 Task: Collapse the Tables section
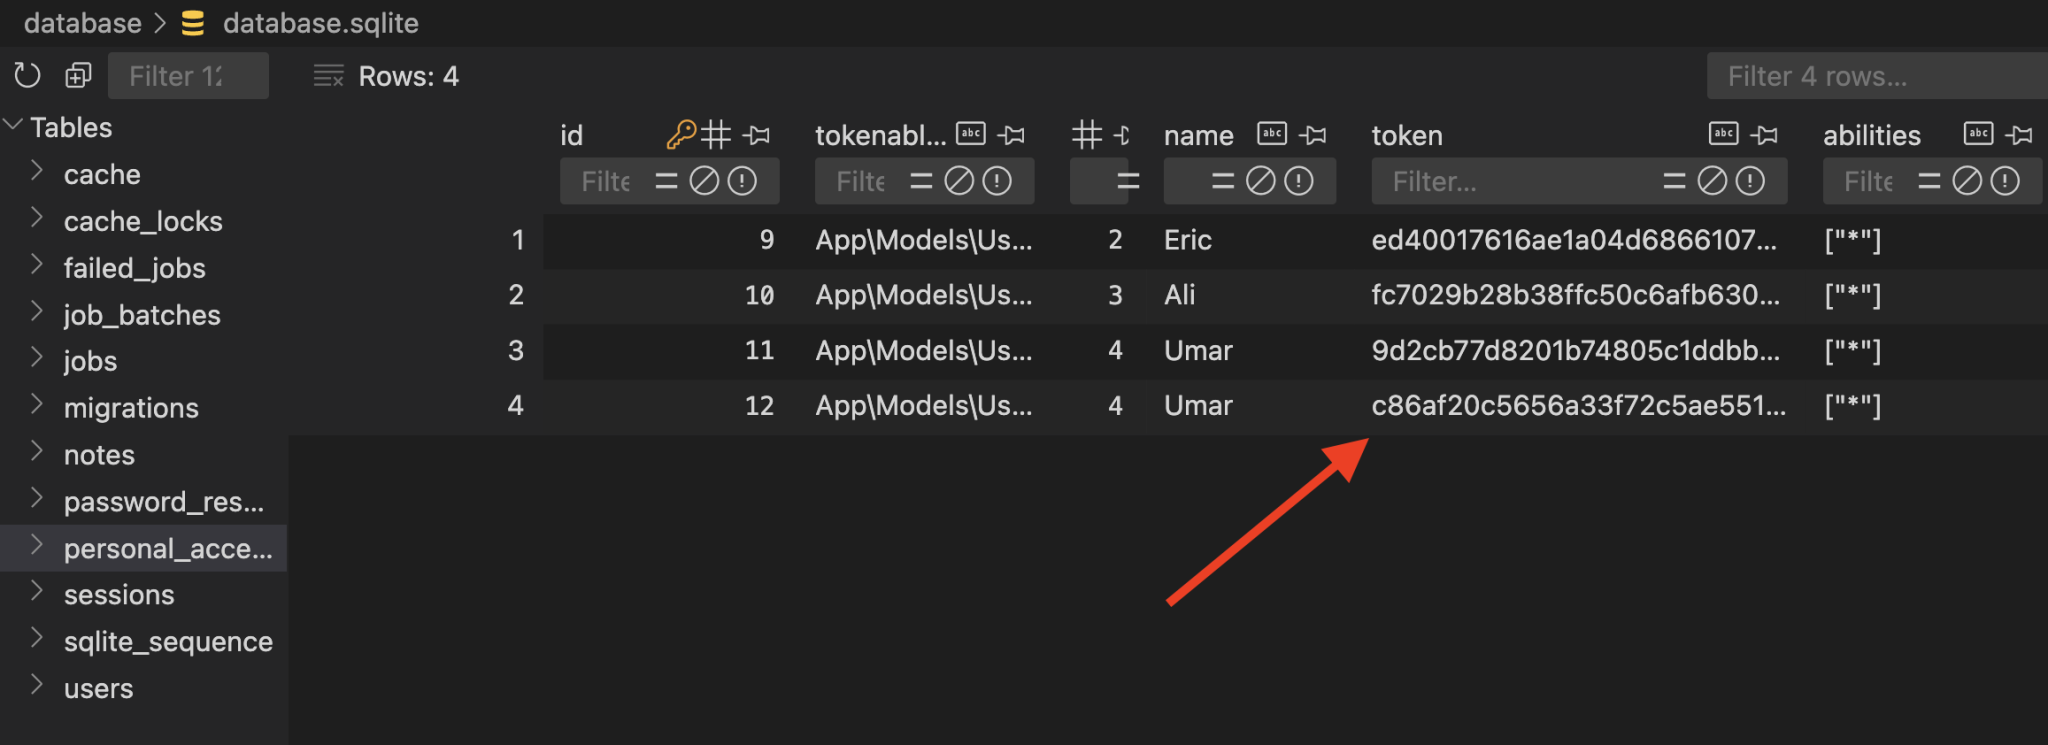point(14,127)
